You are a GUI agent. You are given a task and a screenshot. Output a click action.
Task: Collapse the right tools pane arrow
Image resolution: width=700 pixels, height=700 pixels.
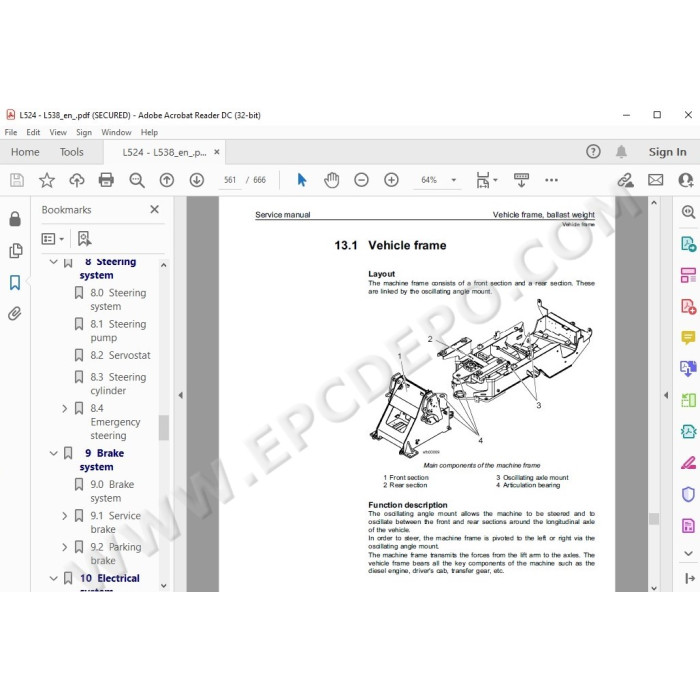click(x=666, y=395)
